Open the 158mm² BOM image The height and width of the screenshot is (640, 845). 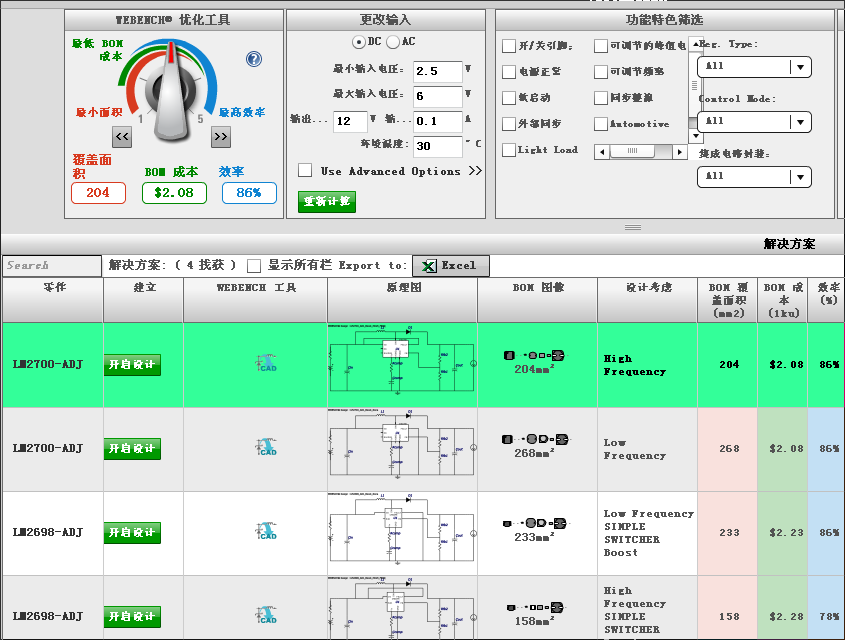click(x=535, y=614)
